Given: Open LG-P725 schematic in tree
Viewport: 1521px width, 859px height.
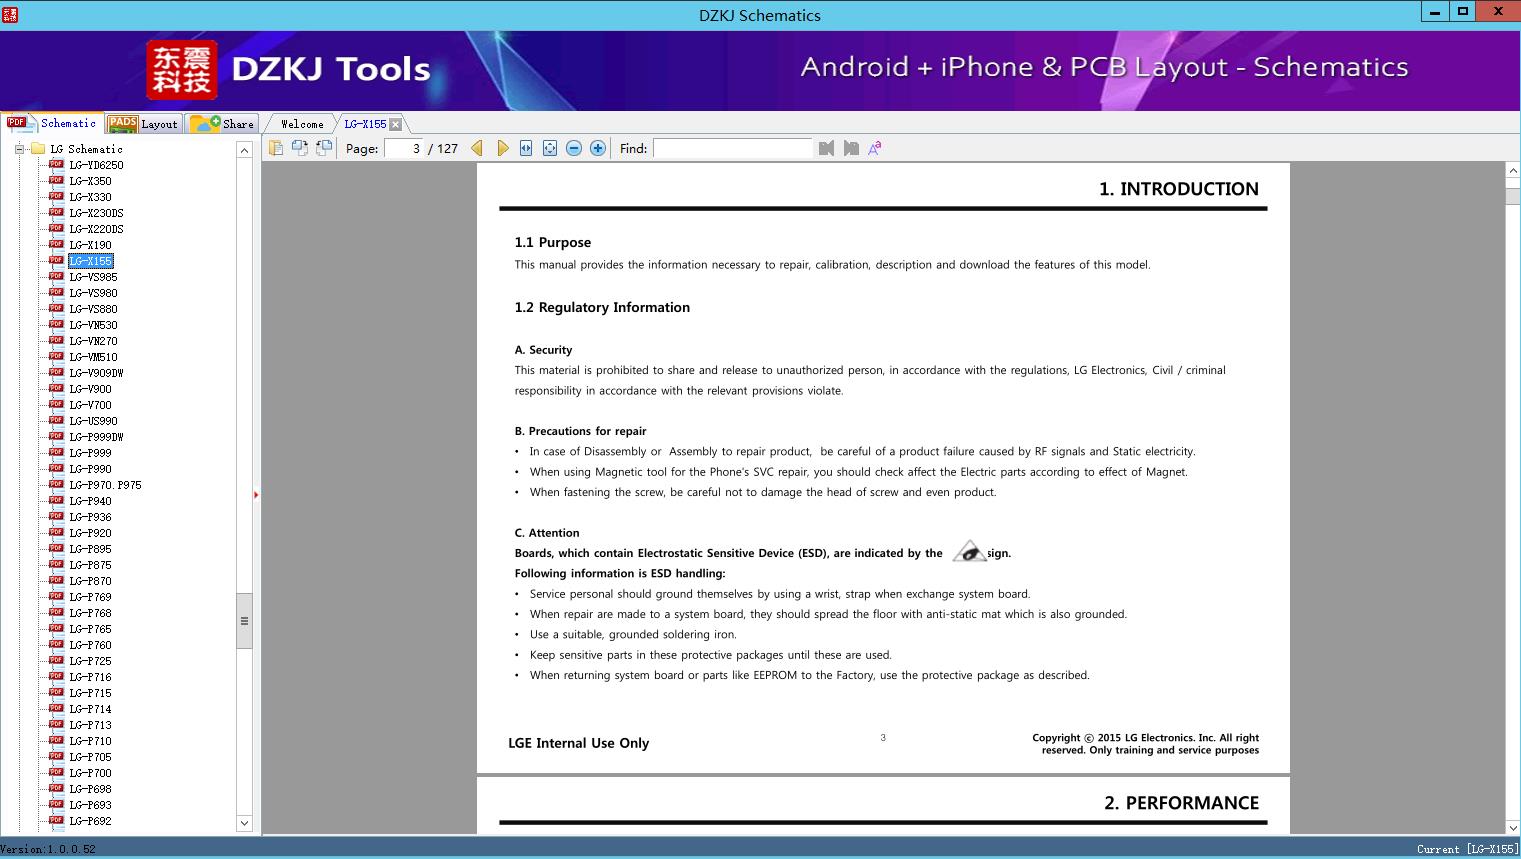Looking at the screenshot, I should click(x=90, y=661).
